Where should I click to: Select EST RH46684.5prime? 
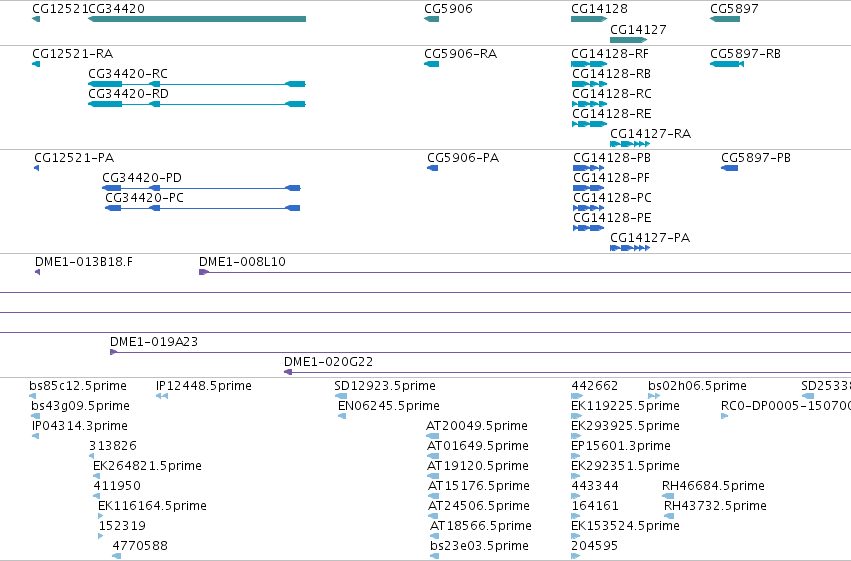pos(668,496)
